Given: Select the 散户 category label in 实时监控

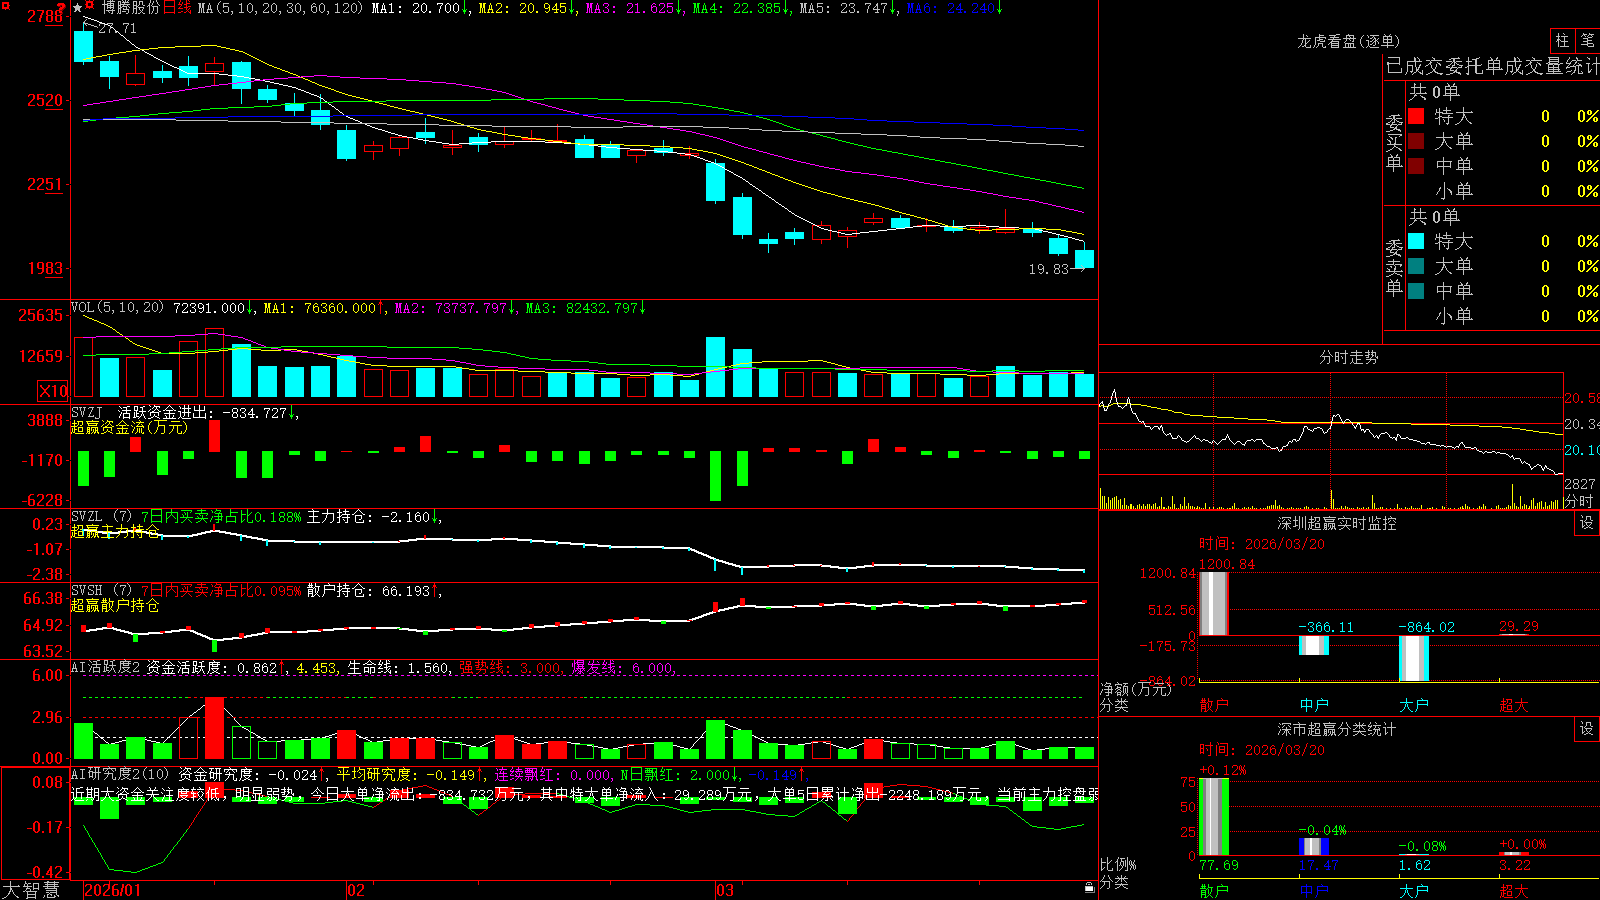Looking at the screenshot, I should point(1214,705).
